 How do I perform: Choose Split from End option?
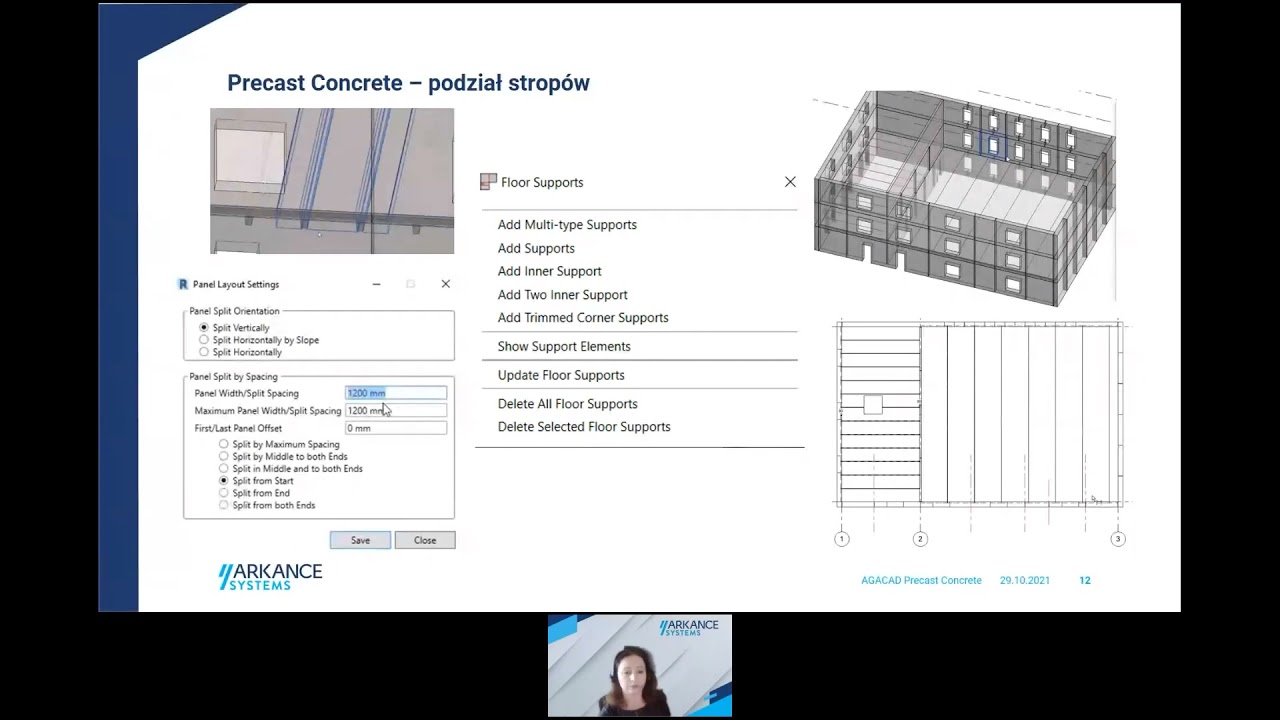coord(224,493)
